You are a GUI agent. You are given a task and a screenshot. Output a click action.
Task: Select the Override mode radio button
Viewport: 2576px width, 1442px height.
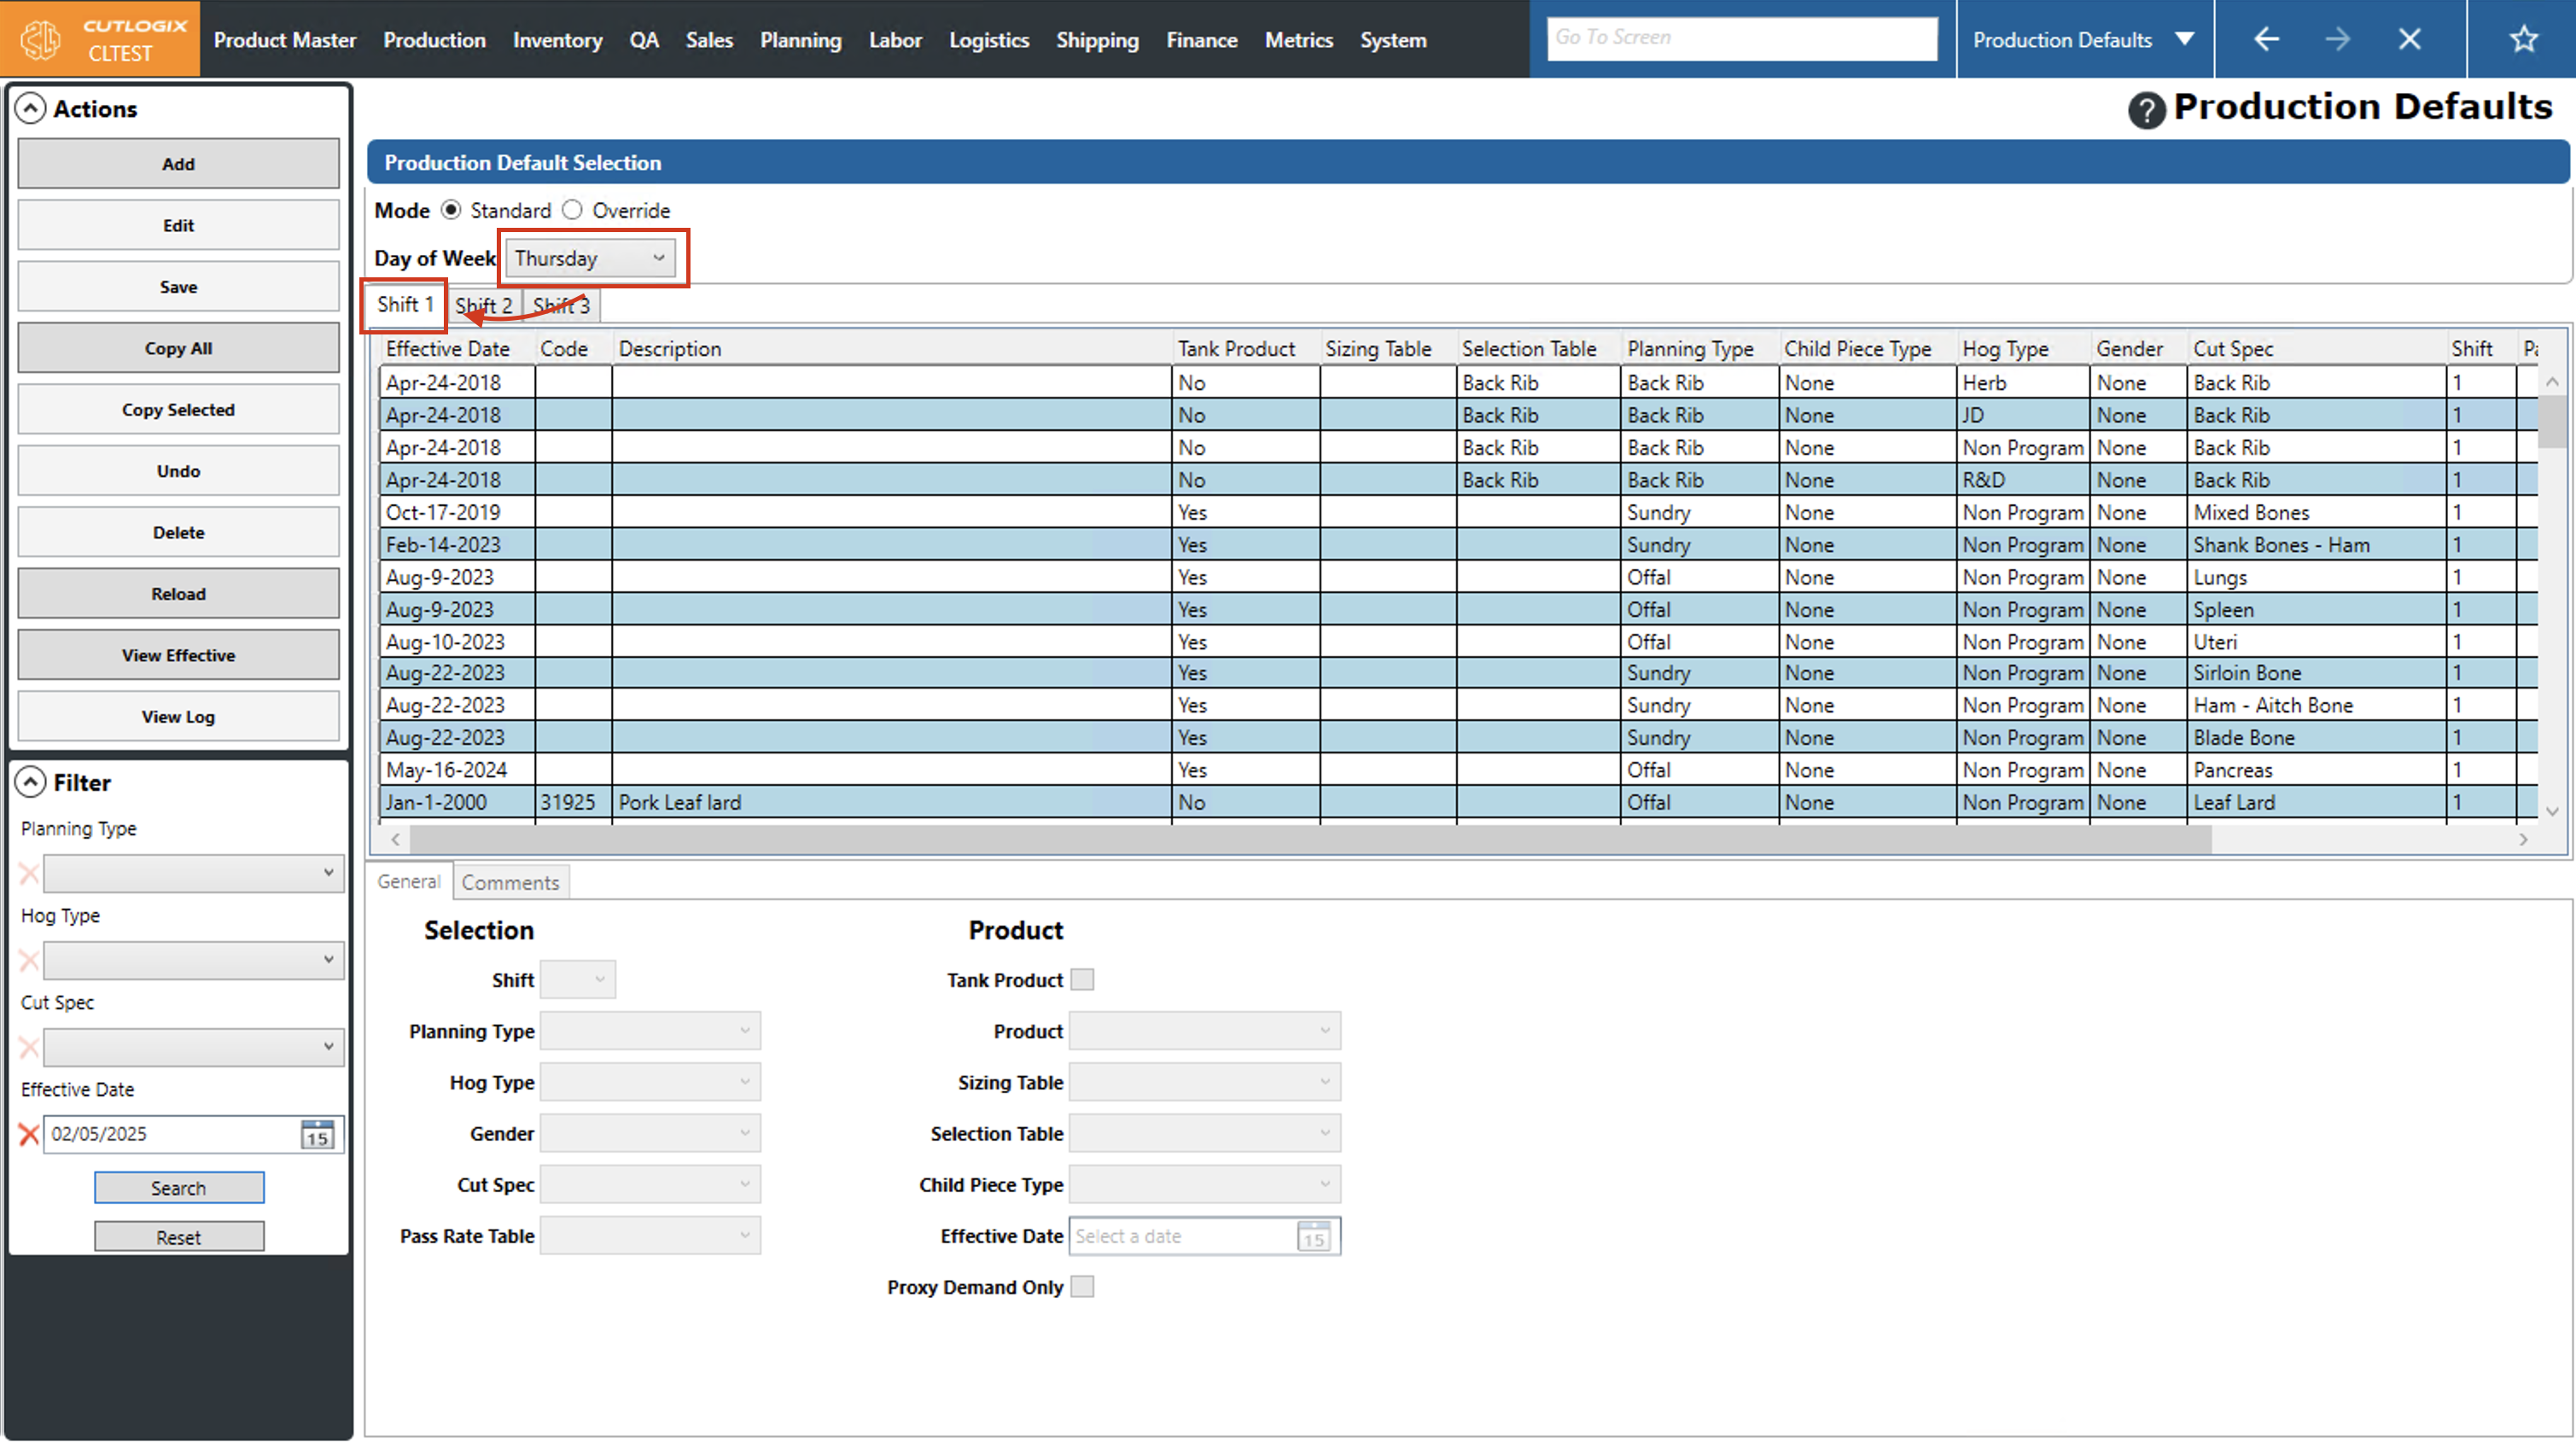point(572,210)
